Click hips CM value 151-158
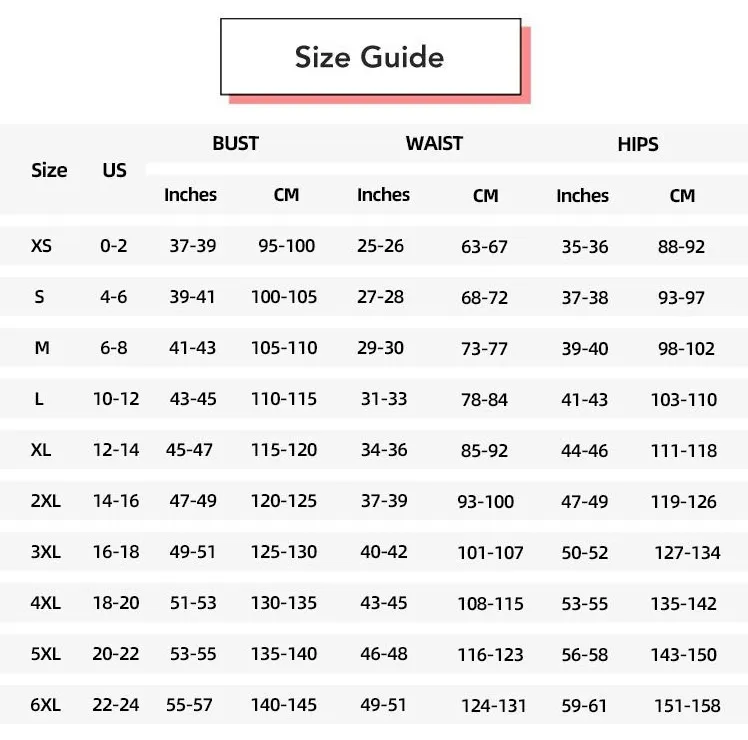Image resolution: width=748 pixels, height=740 pixels. tap(687, 706)
